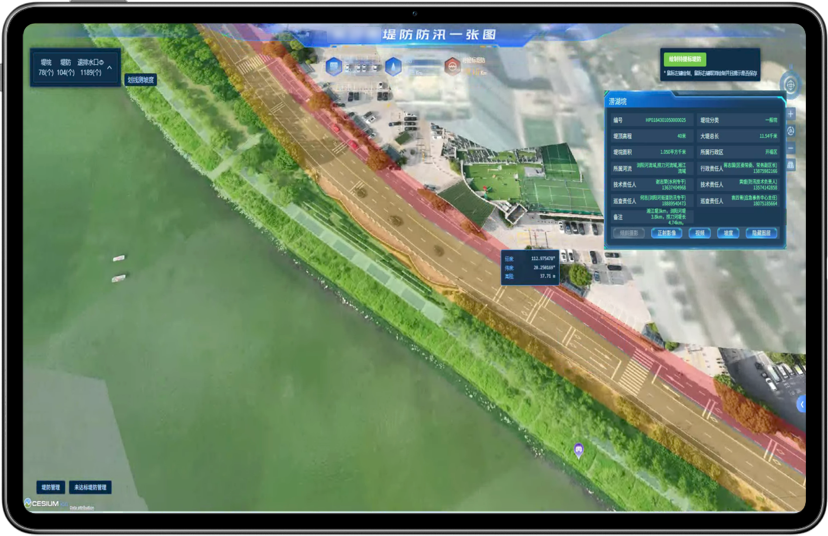Zoom in with the plus map button
828x536 pixels.
[791, 114]
